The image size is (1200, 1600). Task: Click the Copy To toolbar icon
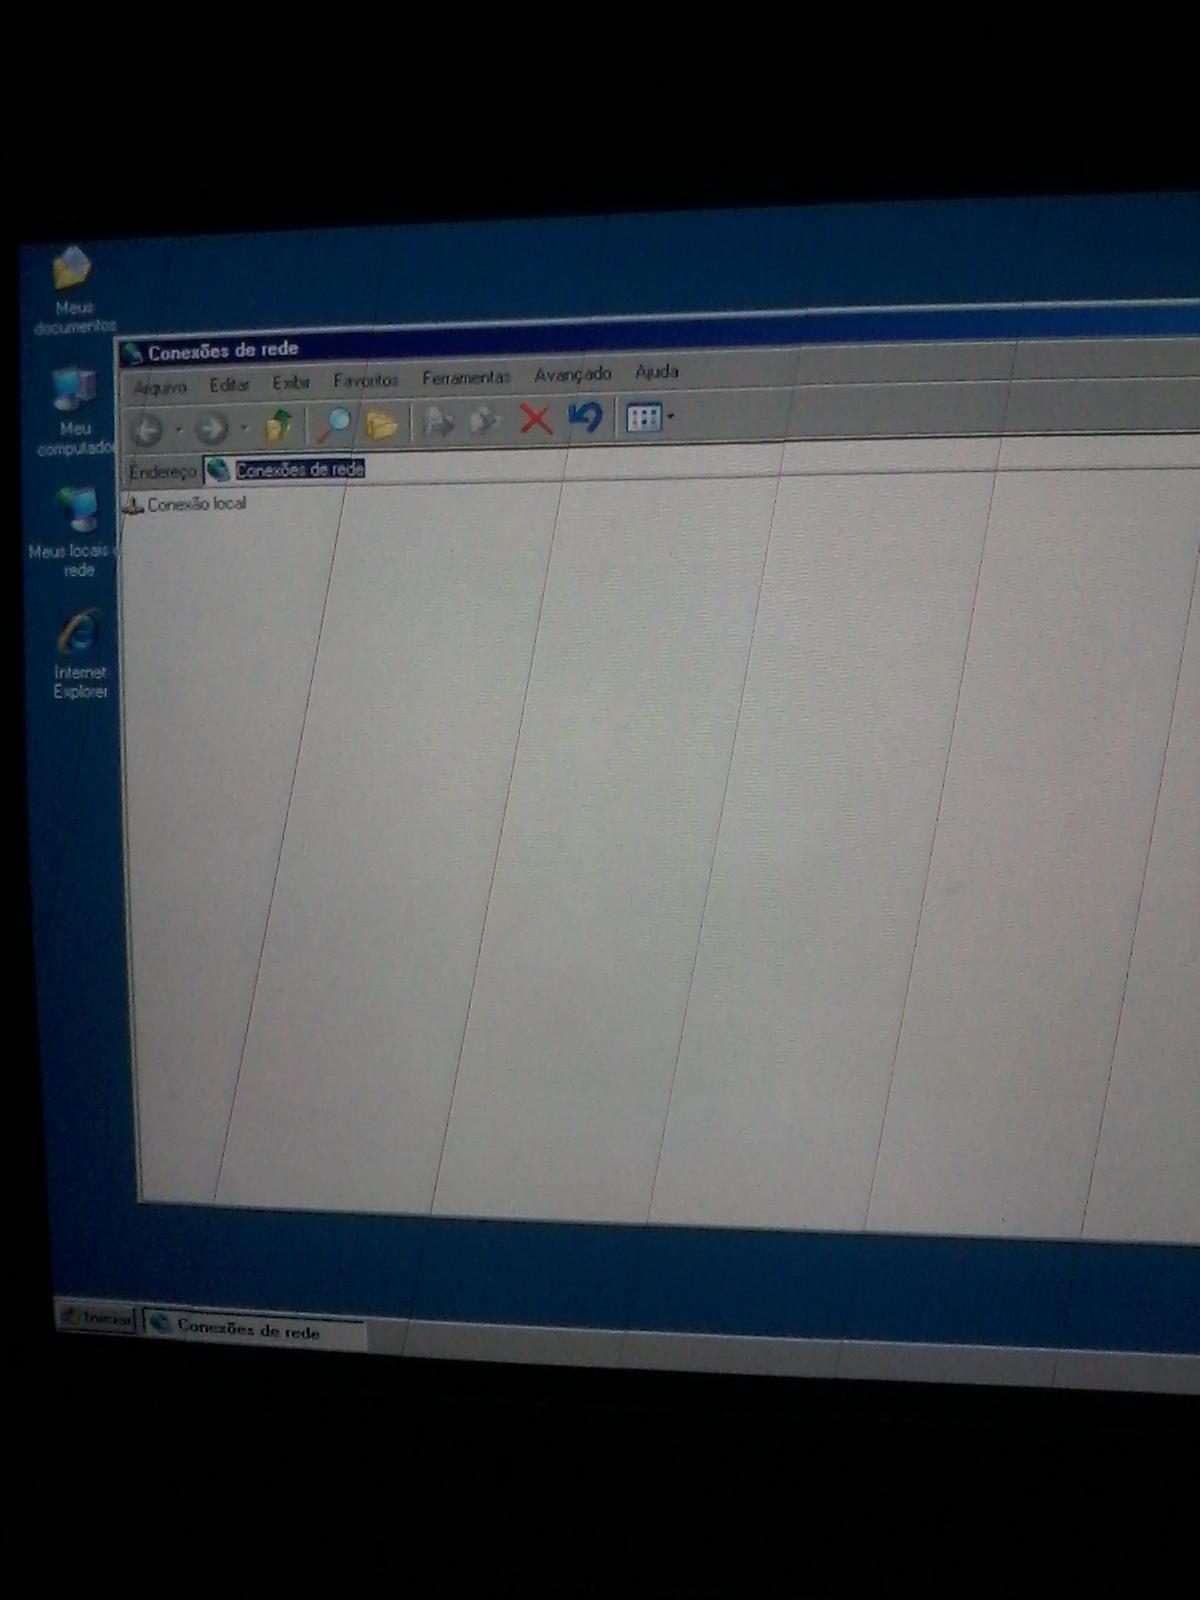[x=485, y=420]
